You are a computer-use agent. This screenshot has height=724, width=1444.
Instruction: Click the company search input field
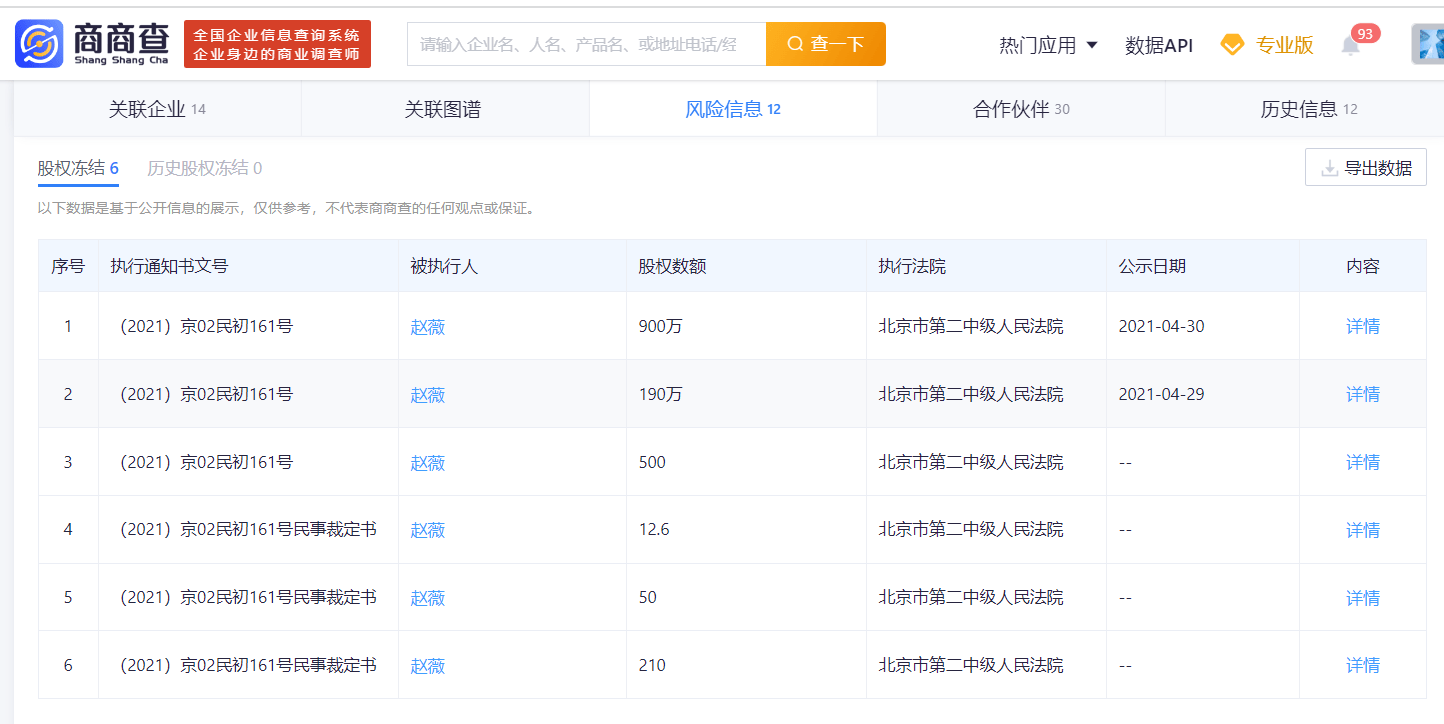(585, 43)
